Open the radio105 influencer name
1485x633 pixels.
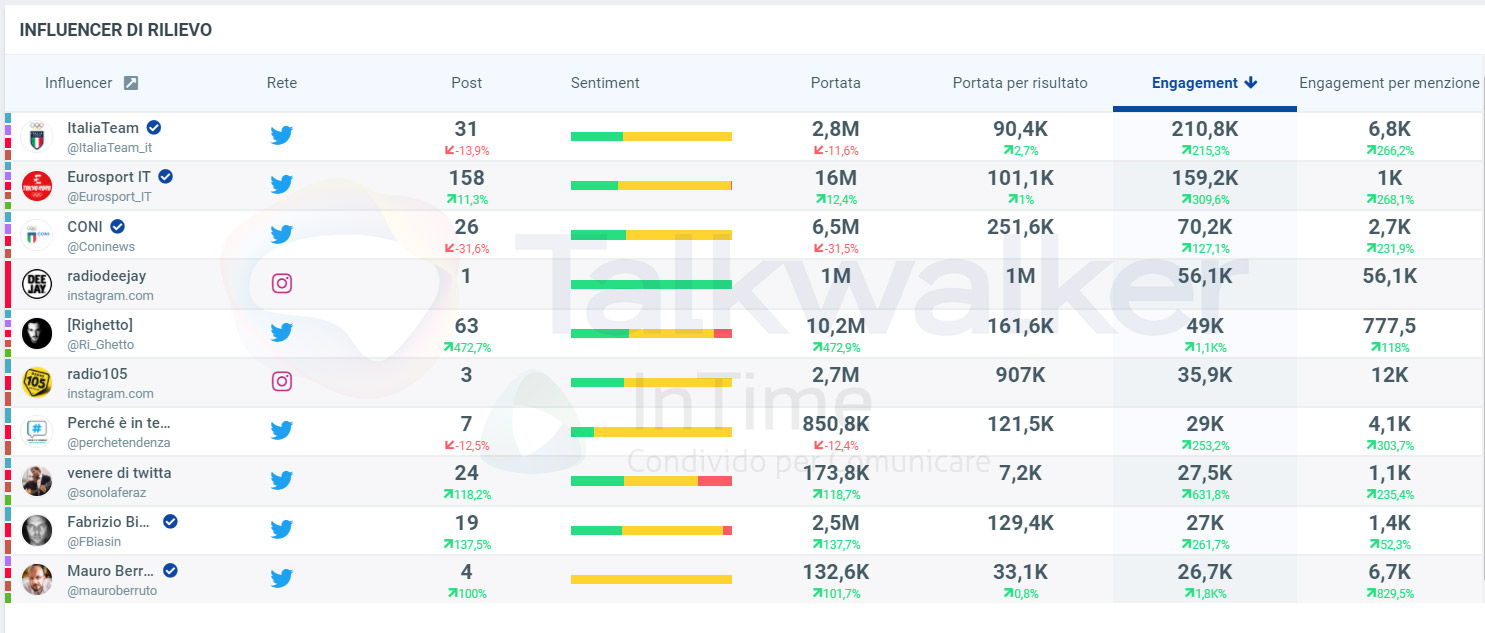tap(97, 374)
